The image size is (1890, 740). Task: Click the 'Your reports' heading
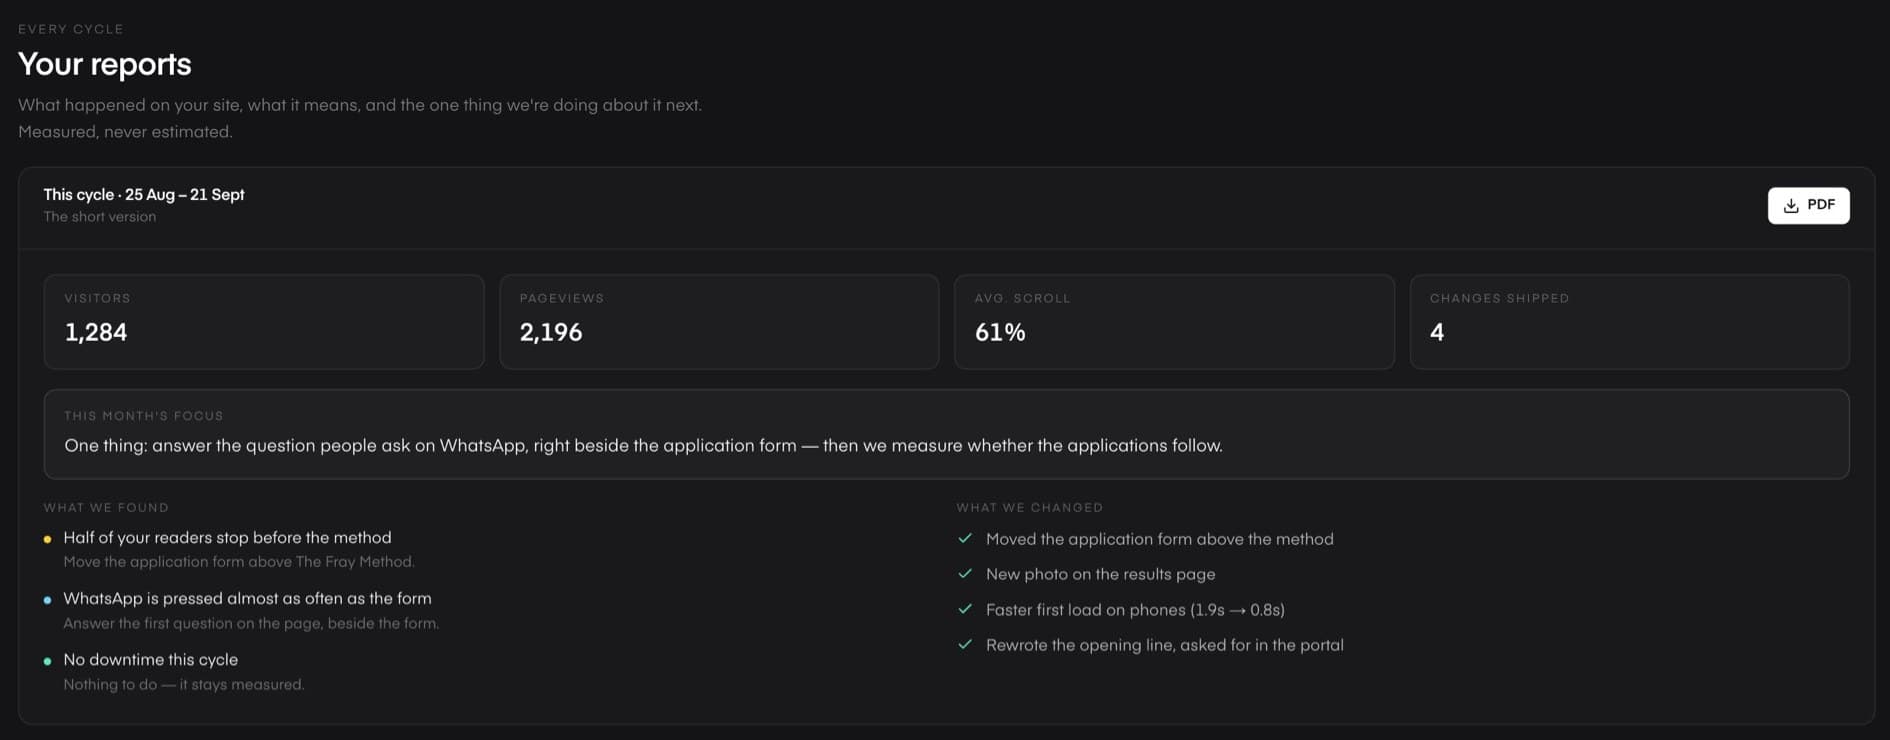click(x=105, y=64)
